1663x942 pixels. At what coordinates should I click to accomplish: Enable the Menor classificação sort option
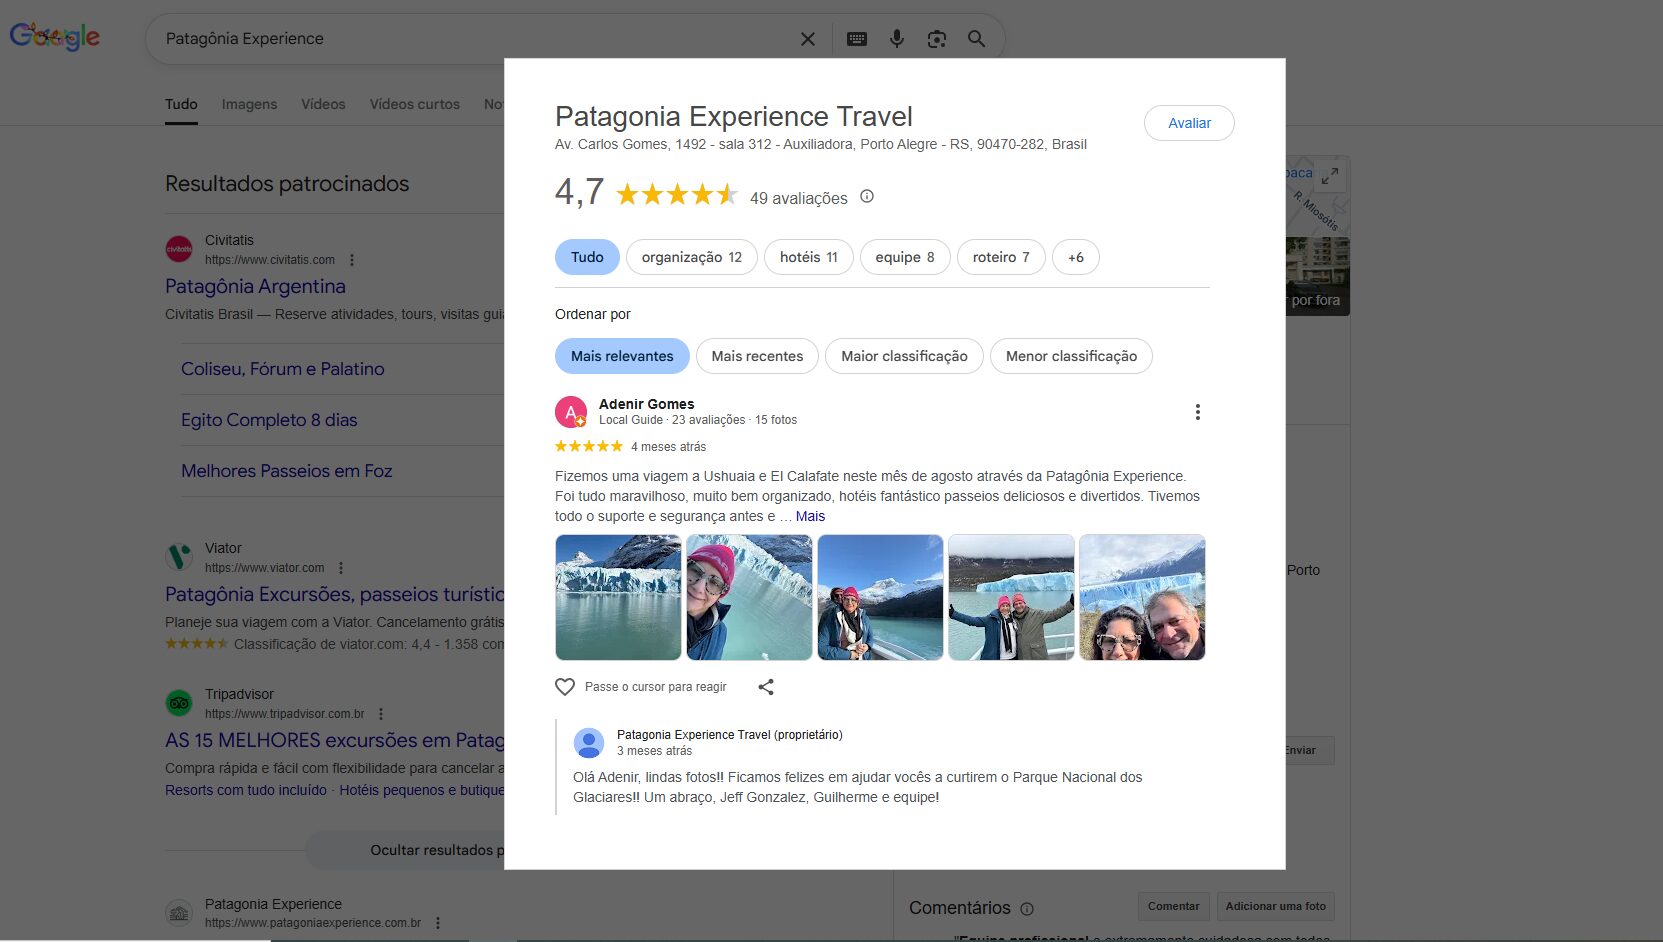[1071, 356]
